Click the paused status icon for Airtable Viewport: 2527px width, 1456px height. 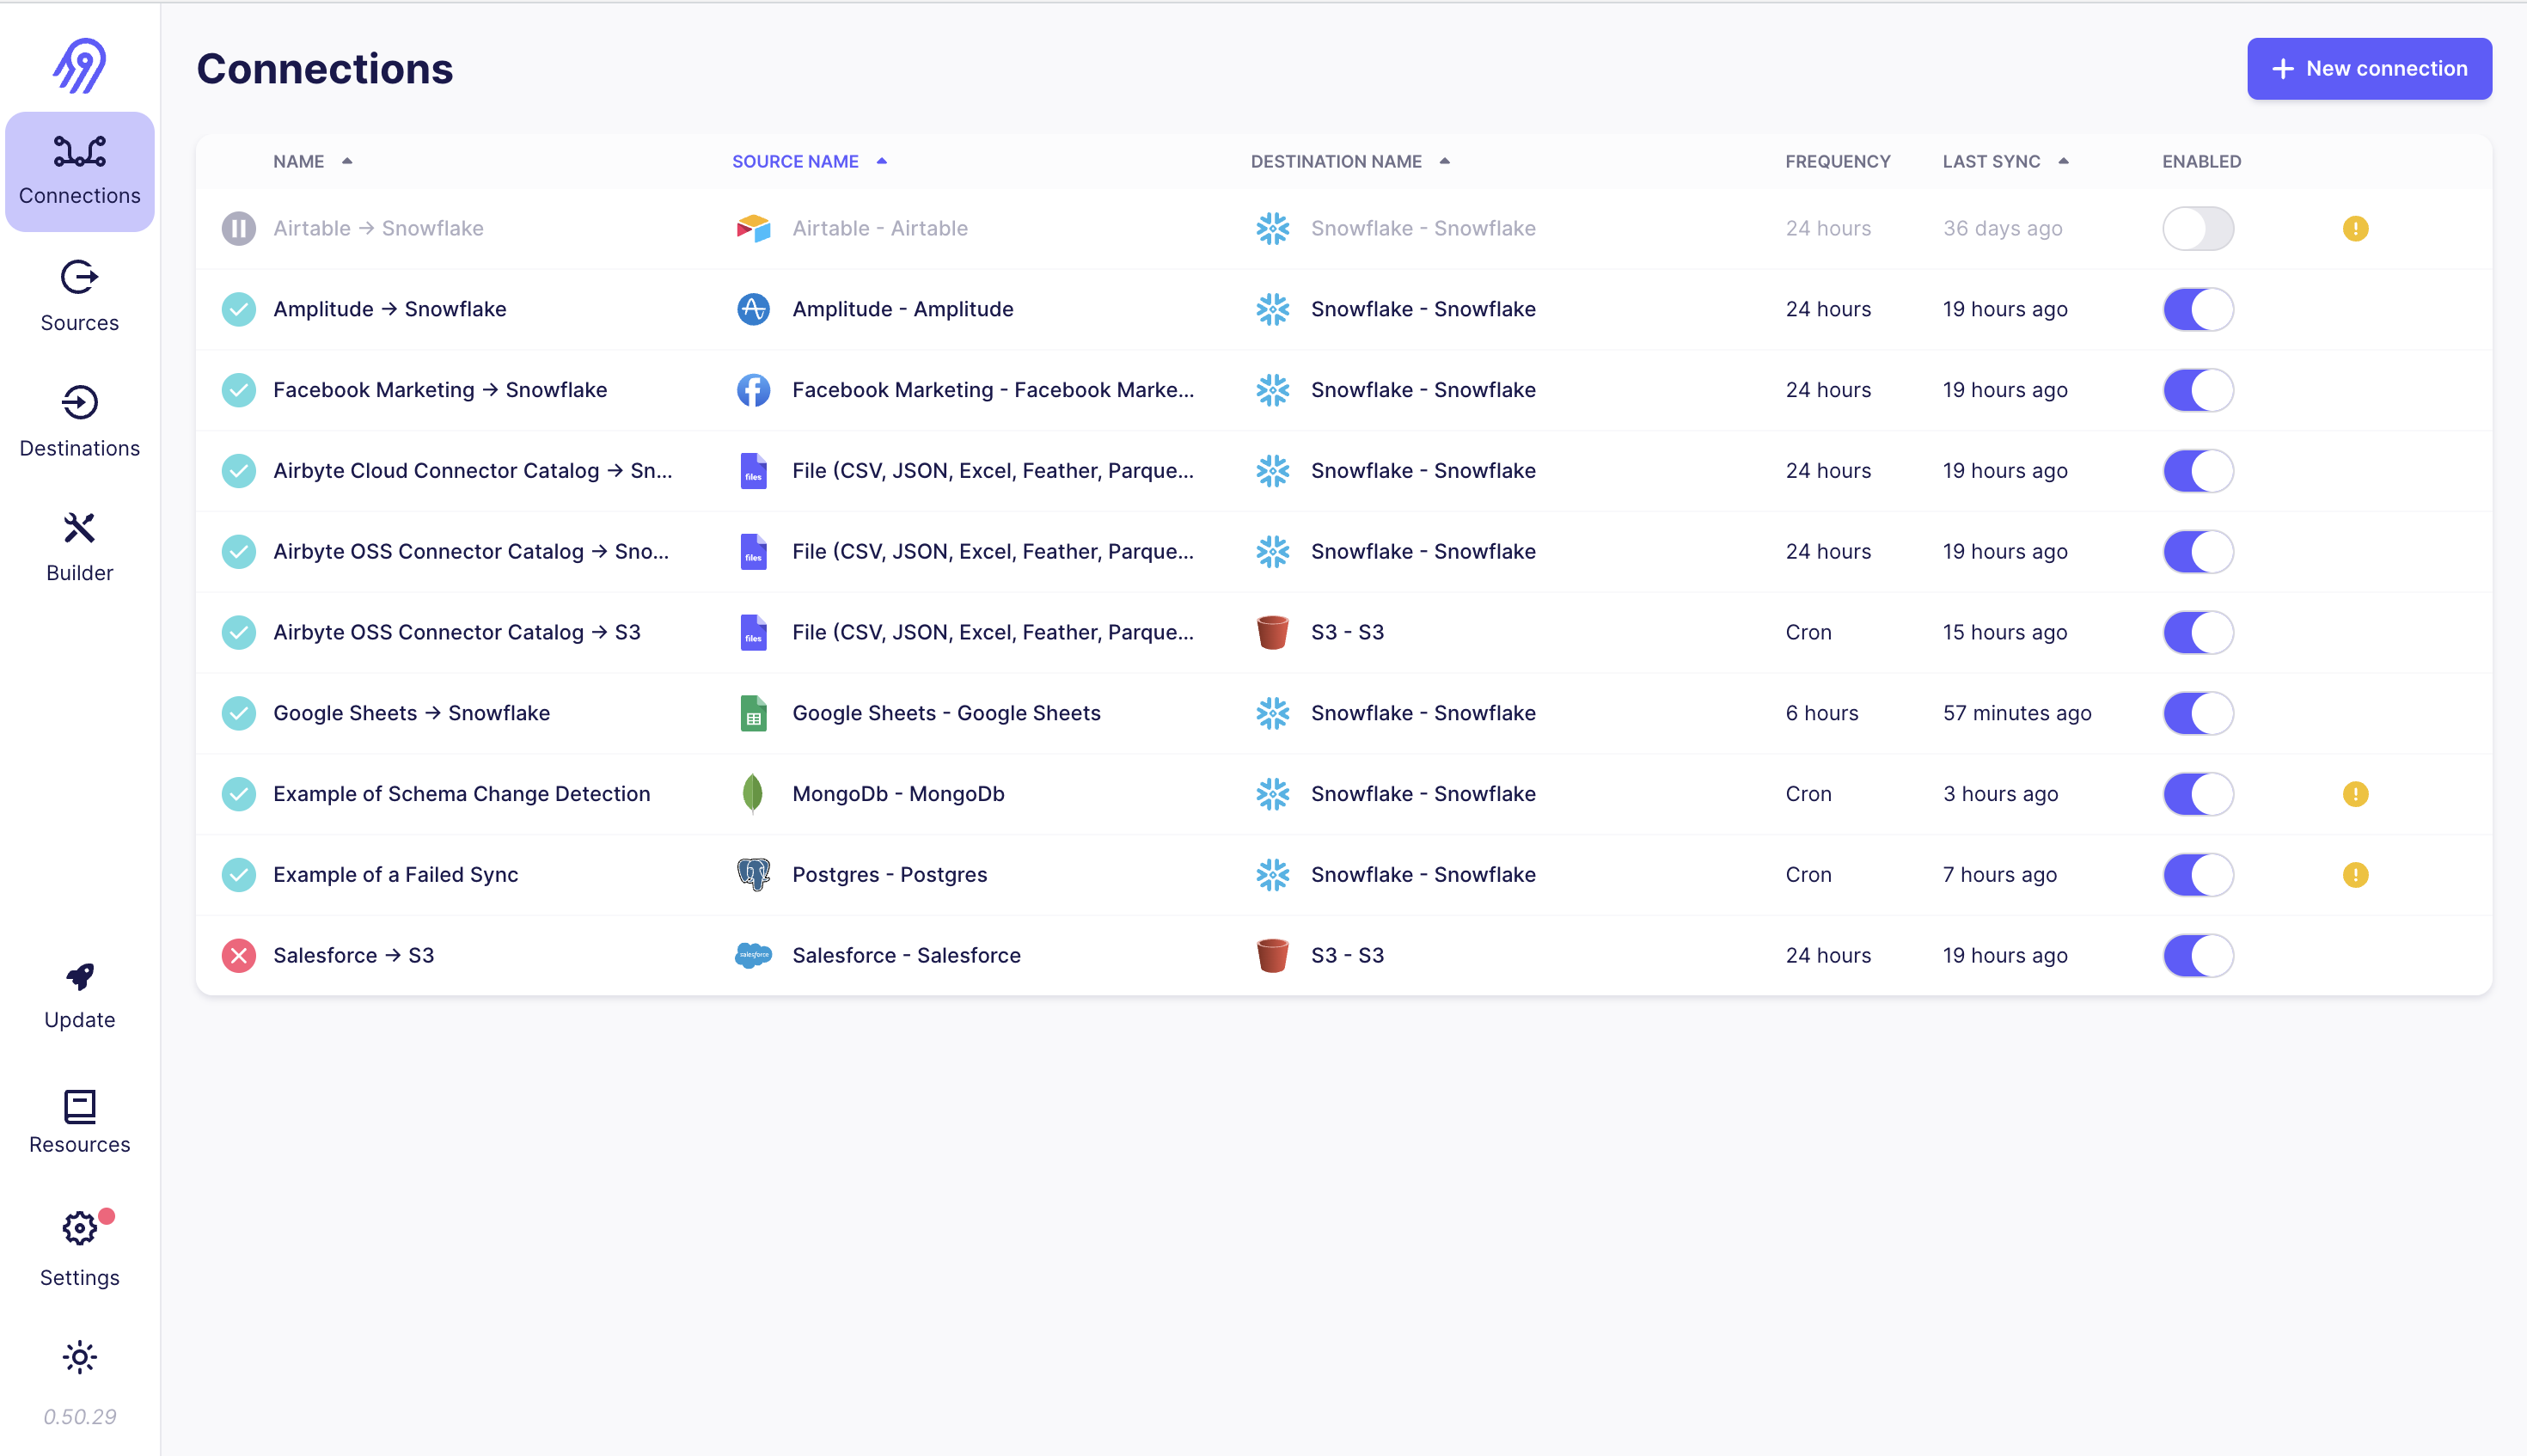pos(238,229)
